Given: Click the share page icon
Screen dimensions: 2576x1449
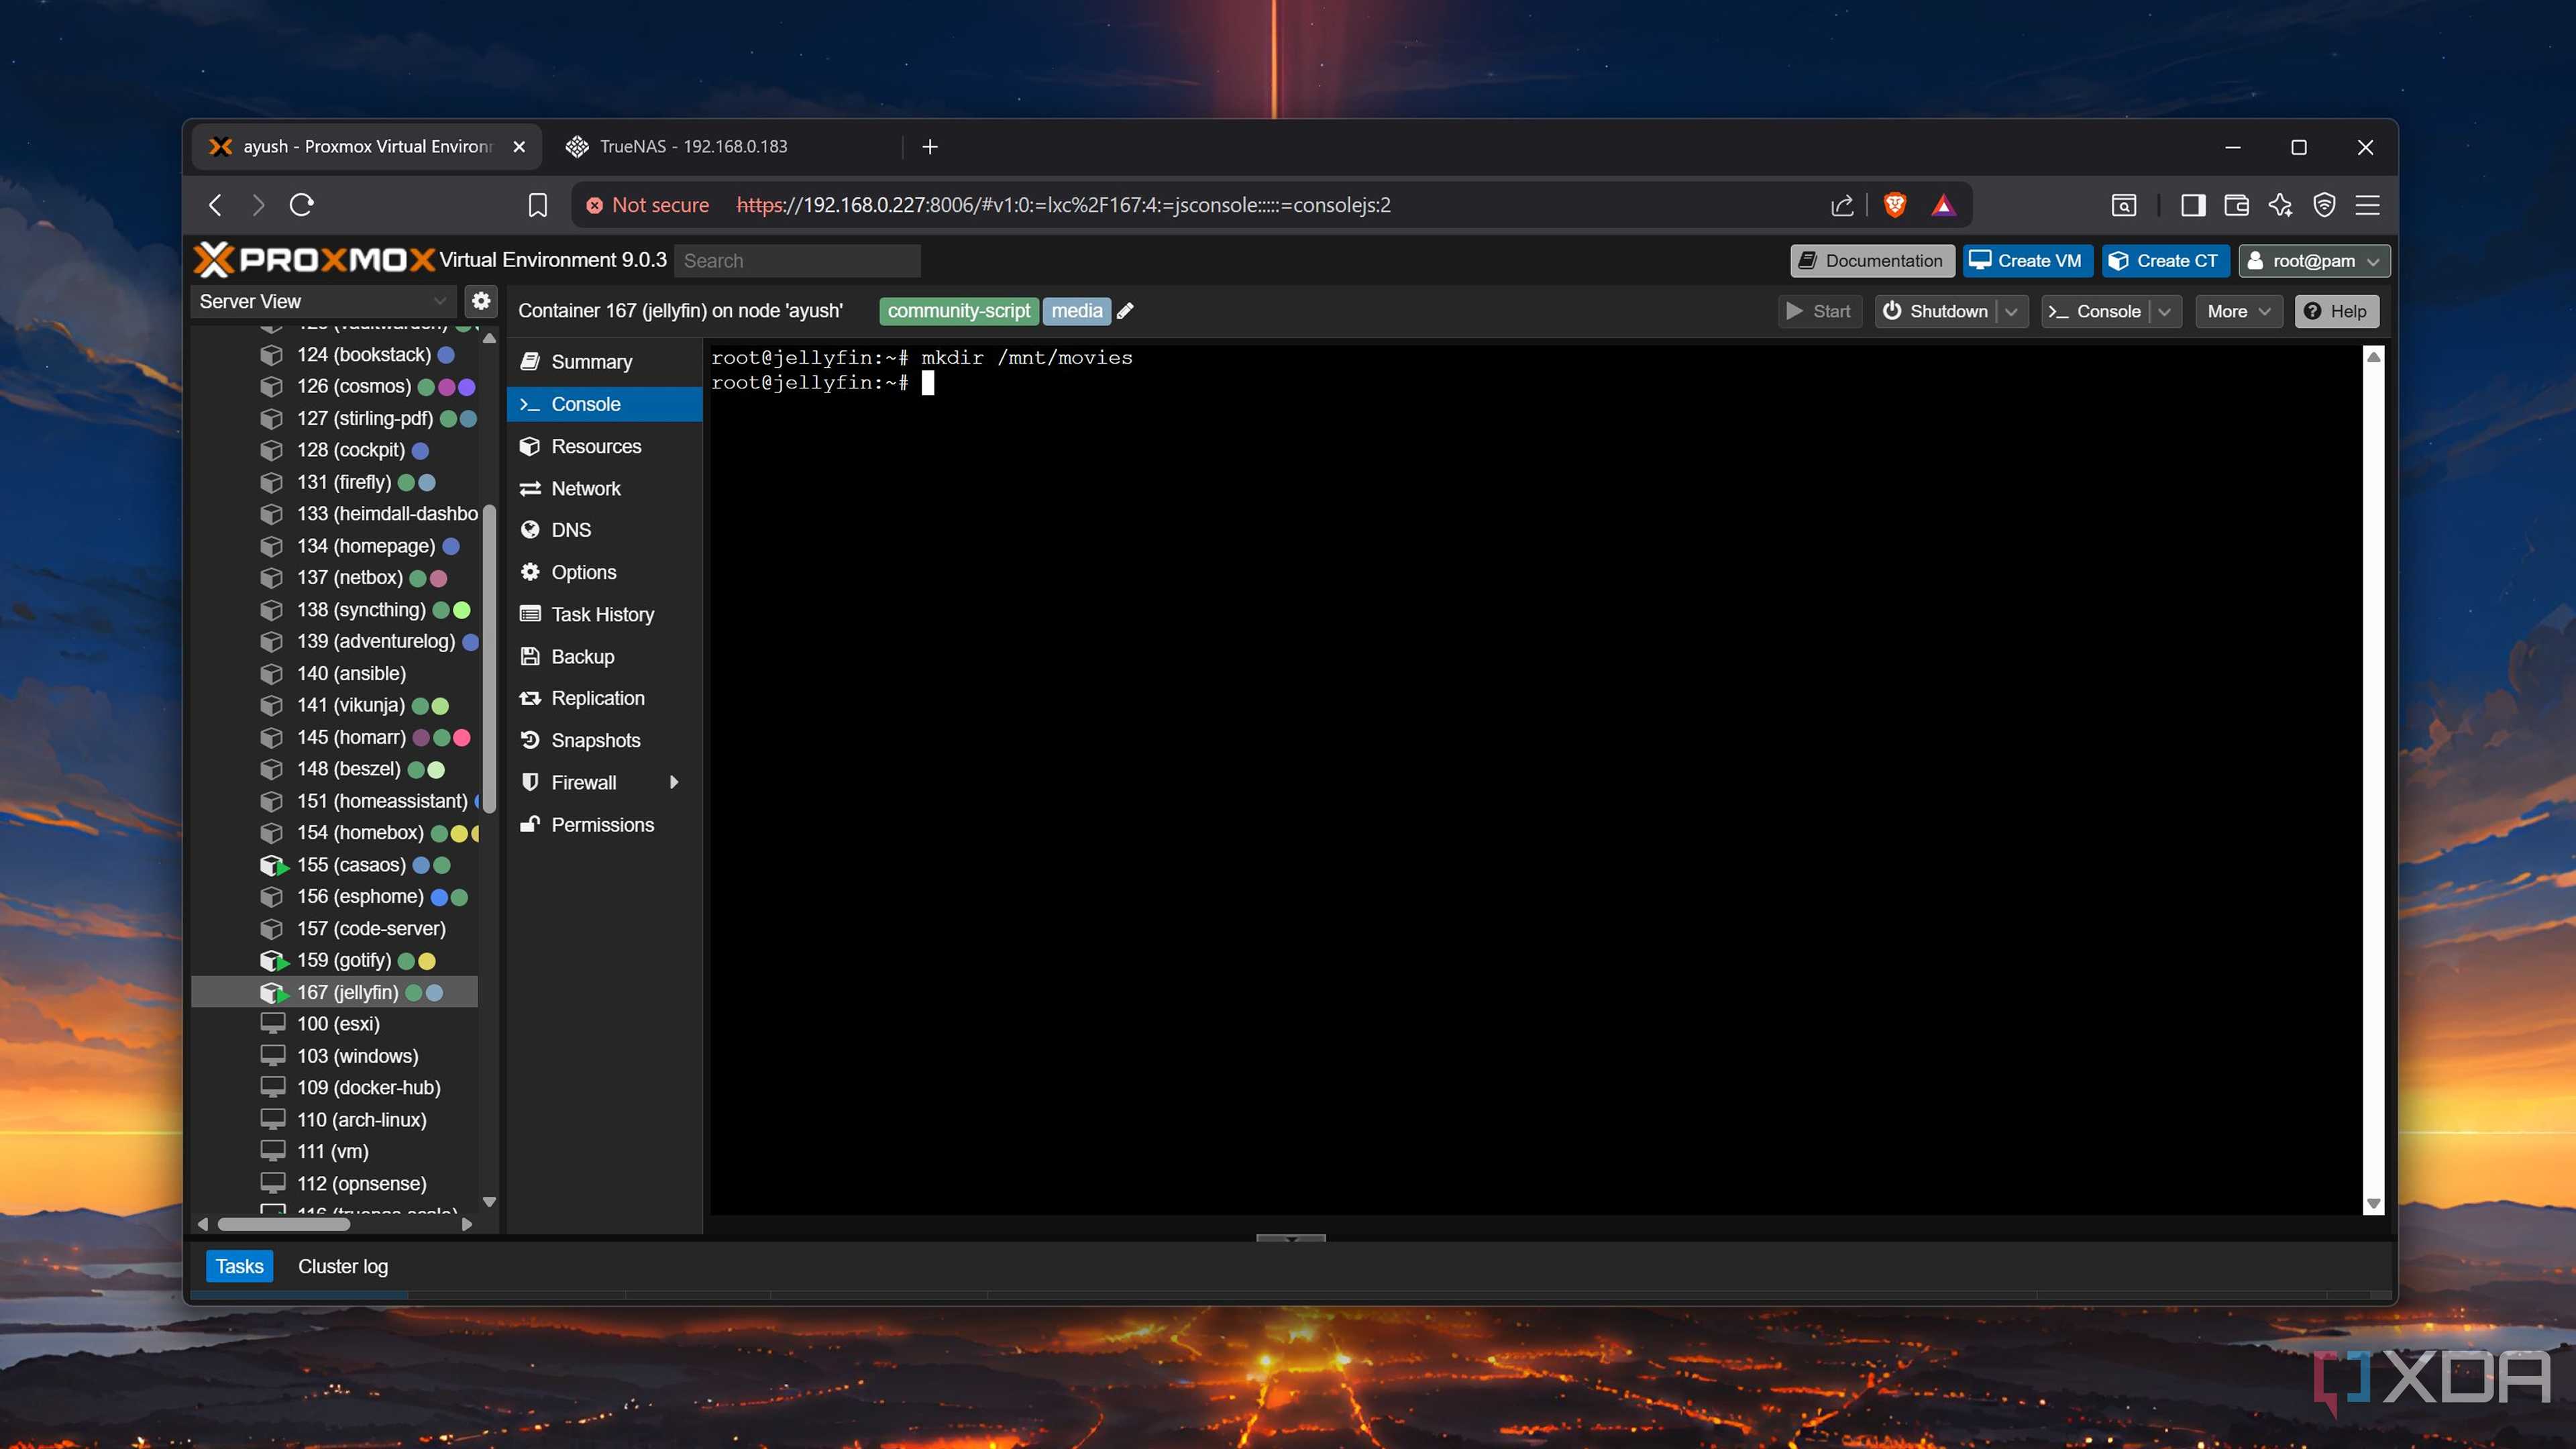Looking at the screenshot, I should [1841, 205].
